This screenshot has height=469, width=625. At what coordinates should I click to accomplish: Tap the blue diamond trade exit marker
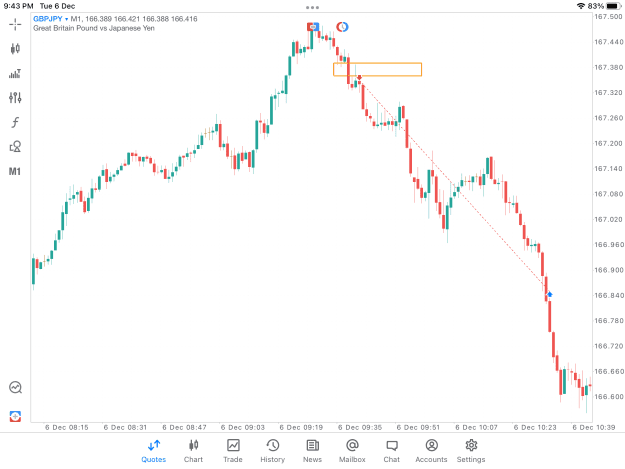tap(550, 294)
